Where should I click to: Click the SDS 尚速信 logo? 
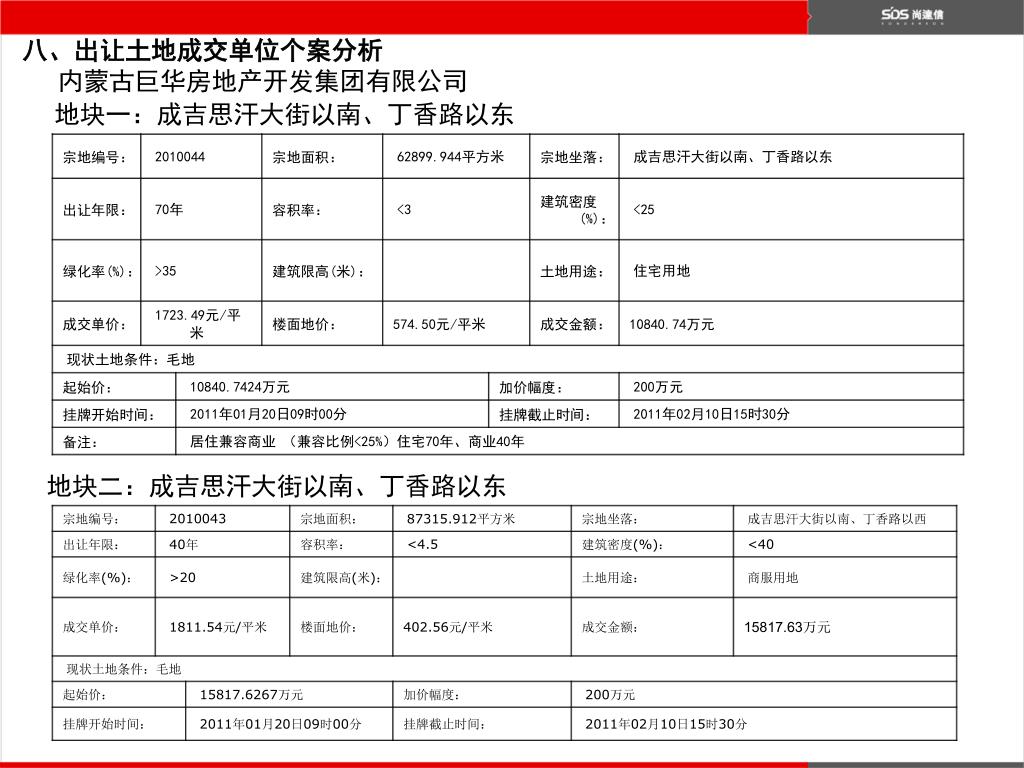pyautogui.click(x=912, y=16)
